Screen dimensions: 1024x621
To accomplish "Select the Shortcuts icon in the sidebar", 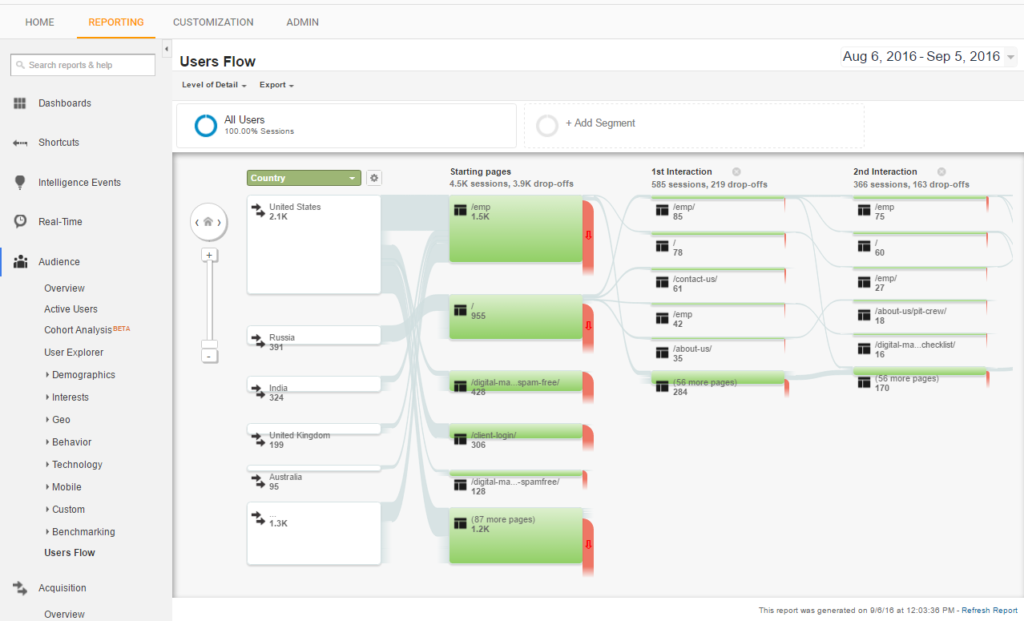I will (x=22, y=143).
